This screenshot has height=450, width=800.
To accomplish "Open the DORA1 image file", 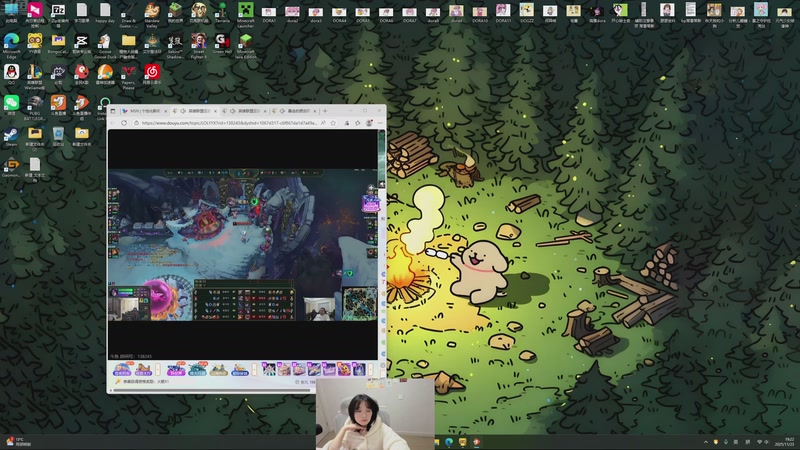I will click(x=269, y=13).
